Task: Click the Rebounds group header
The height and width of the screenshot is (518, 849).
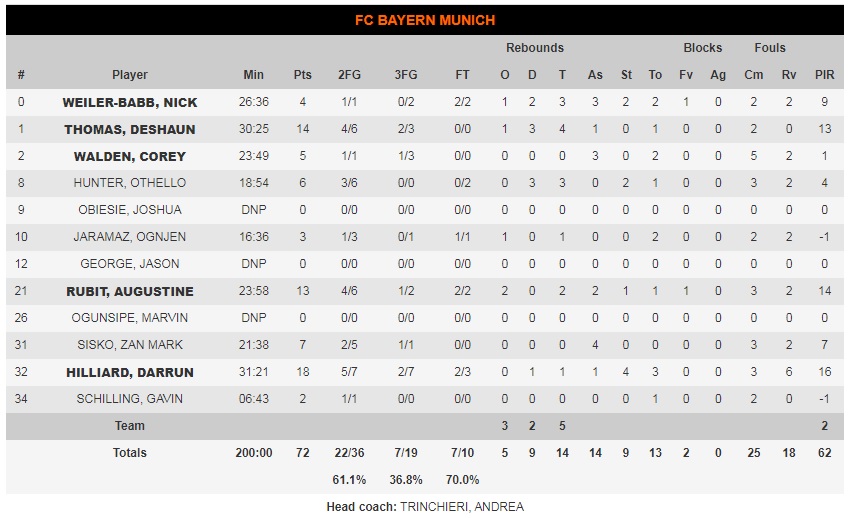Action: tap(535, 48)
